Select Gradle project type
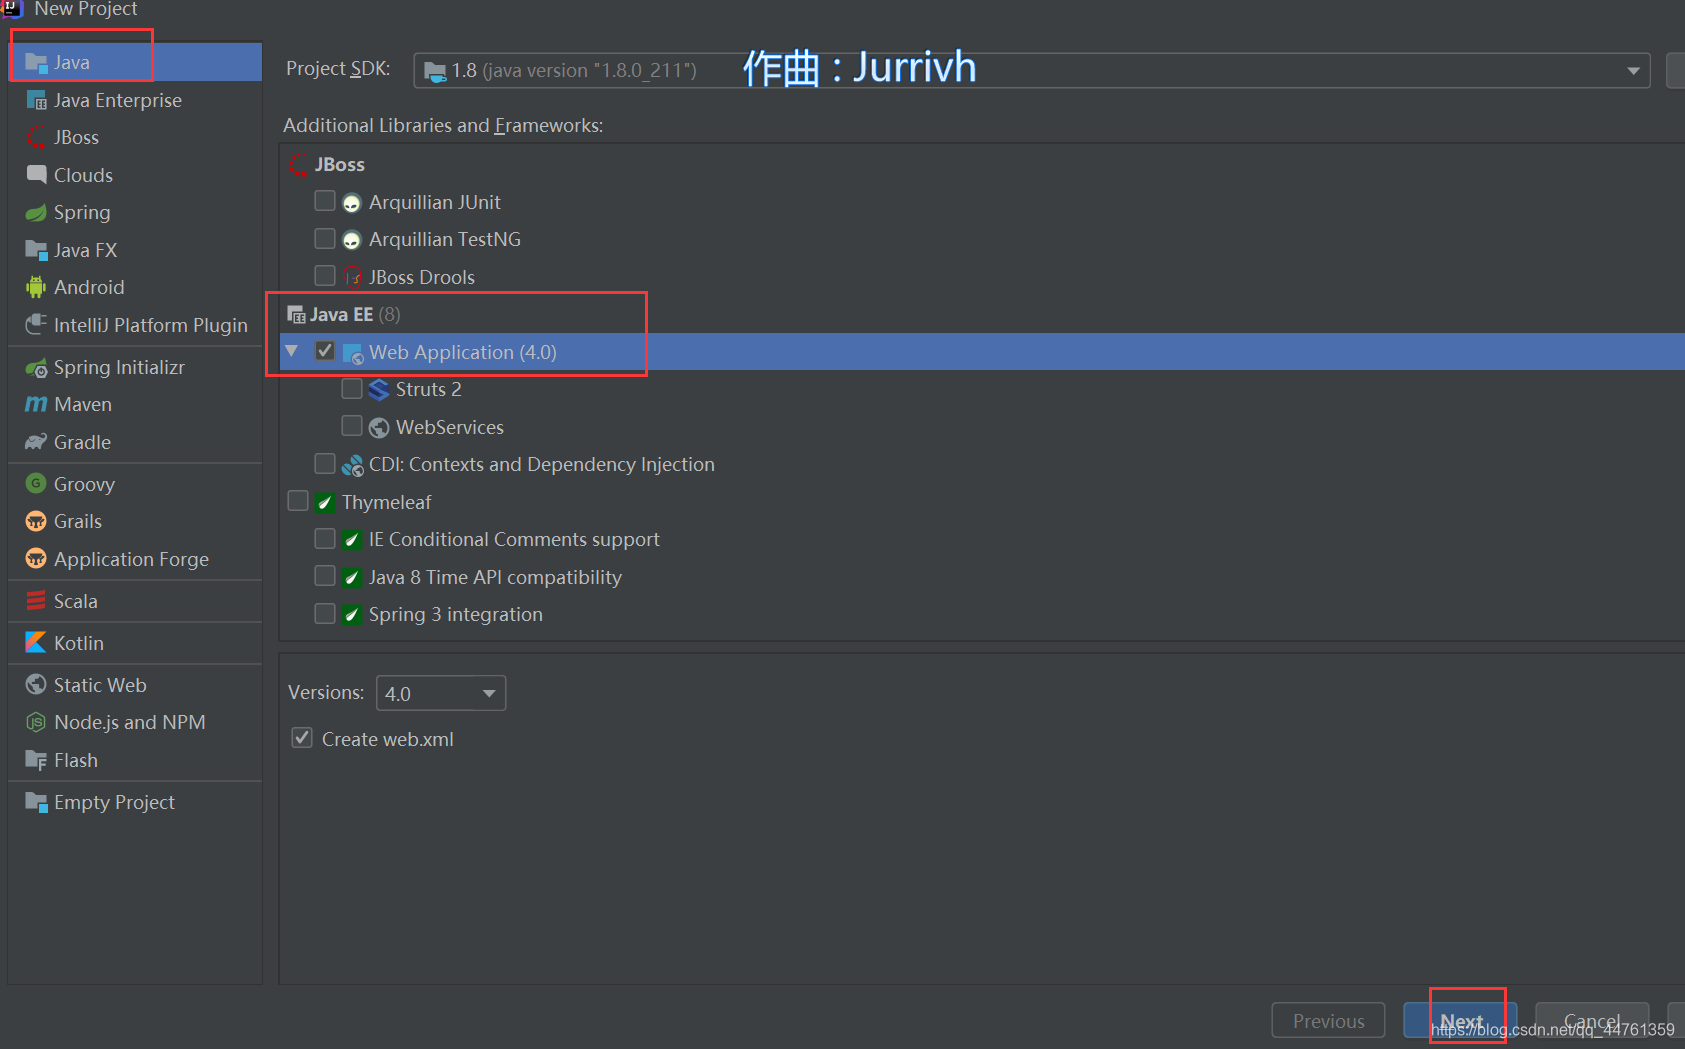1685x1049 pixels. coord(135,442)
